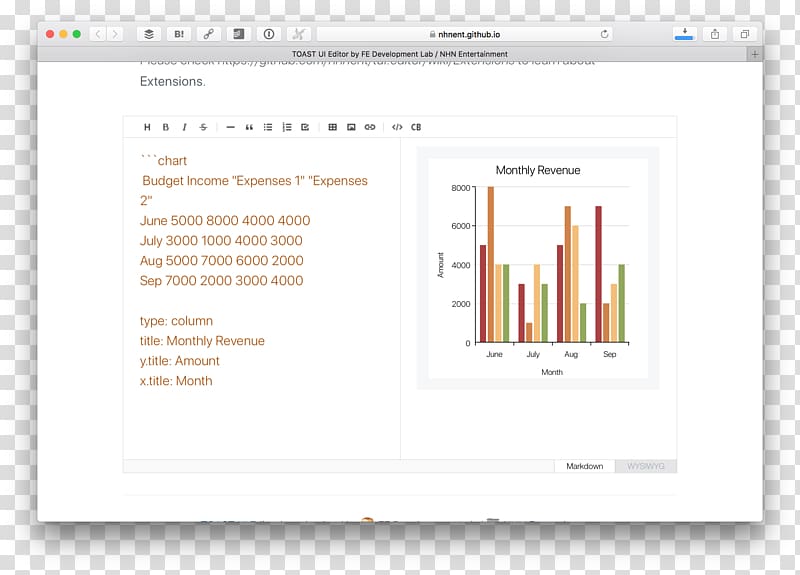Toggle bold formatting in the editor
800x575 pixels.
[166, 127]
